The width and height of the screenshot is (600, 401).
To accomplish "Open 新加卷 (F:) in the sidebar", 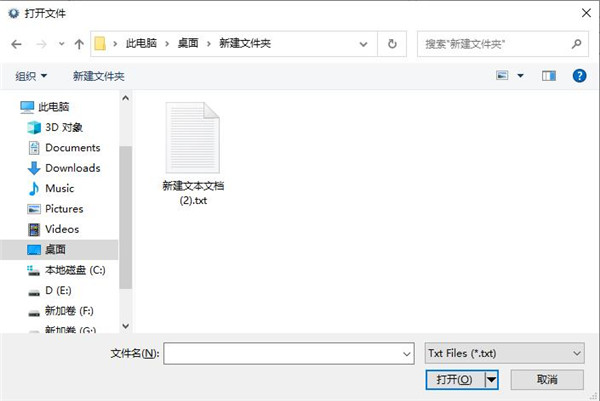I will (59, 311).
